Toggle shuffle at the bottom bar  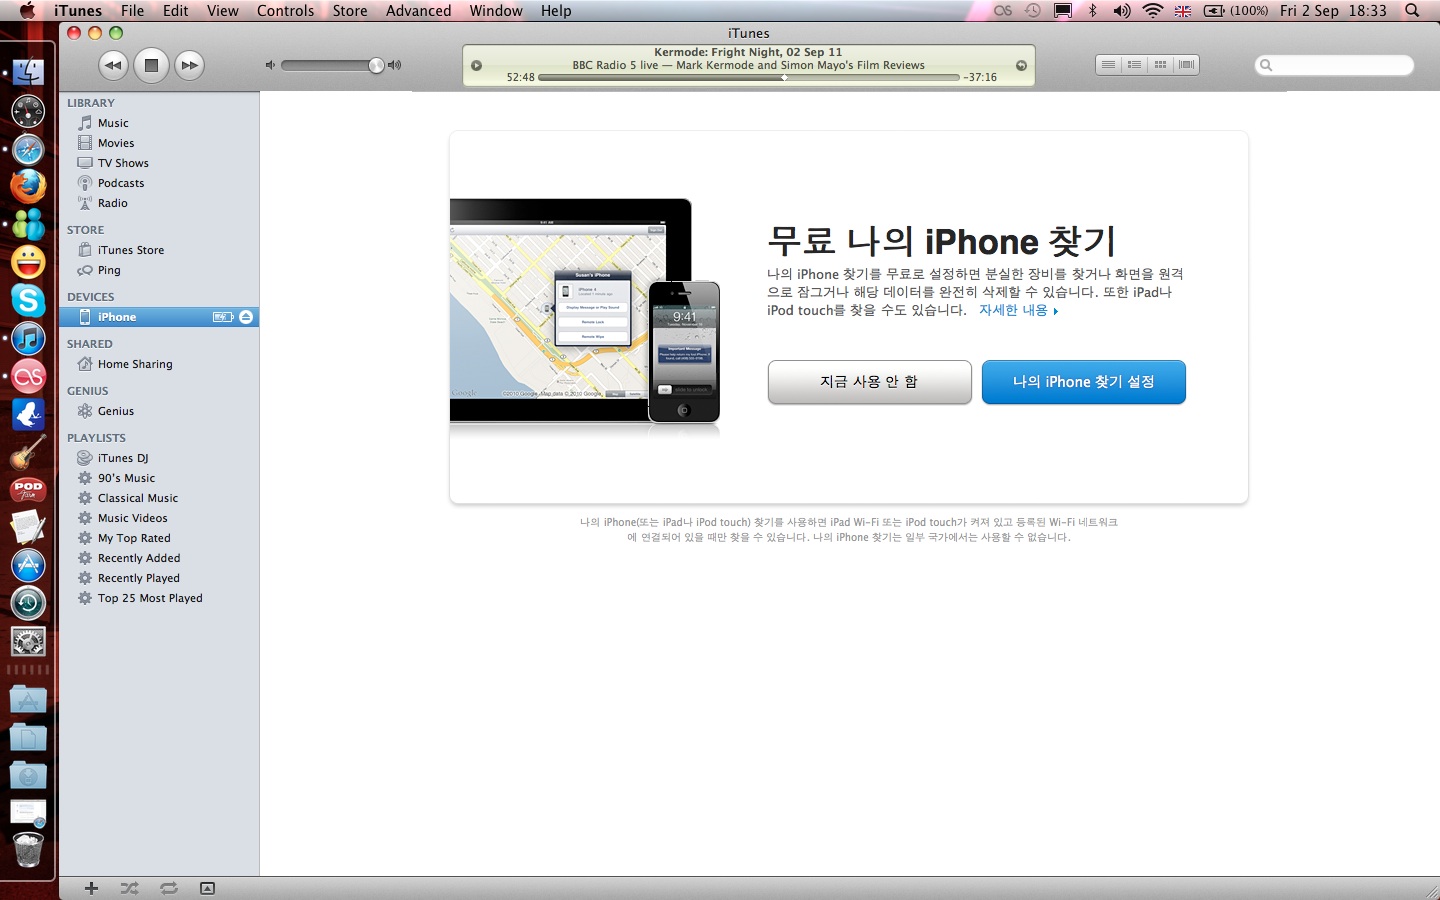130,888
